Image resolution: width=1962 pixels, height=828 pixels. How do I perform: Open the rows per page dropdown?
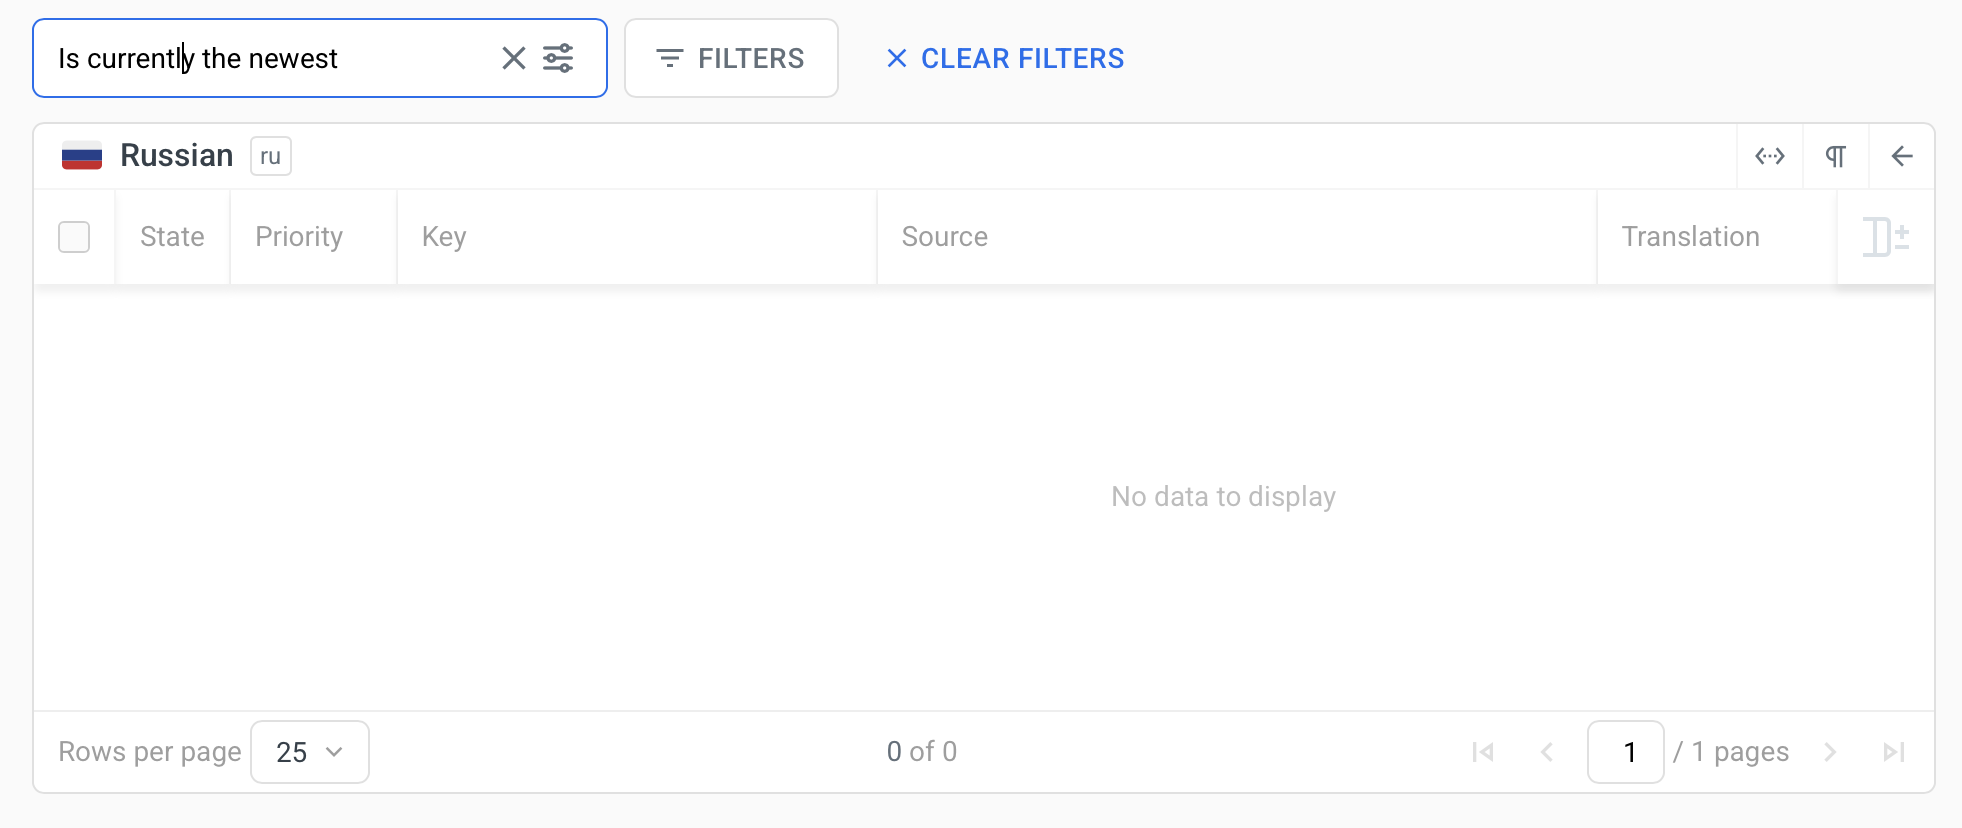coord(309,752)
